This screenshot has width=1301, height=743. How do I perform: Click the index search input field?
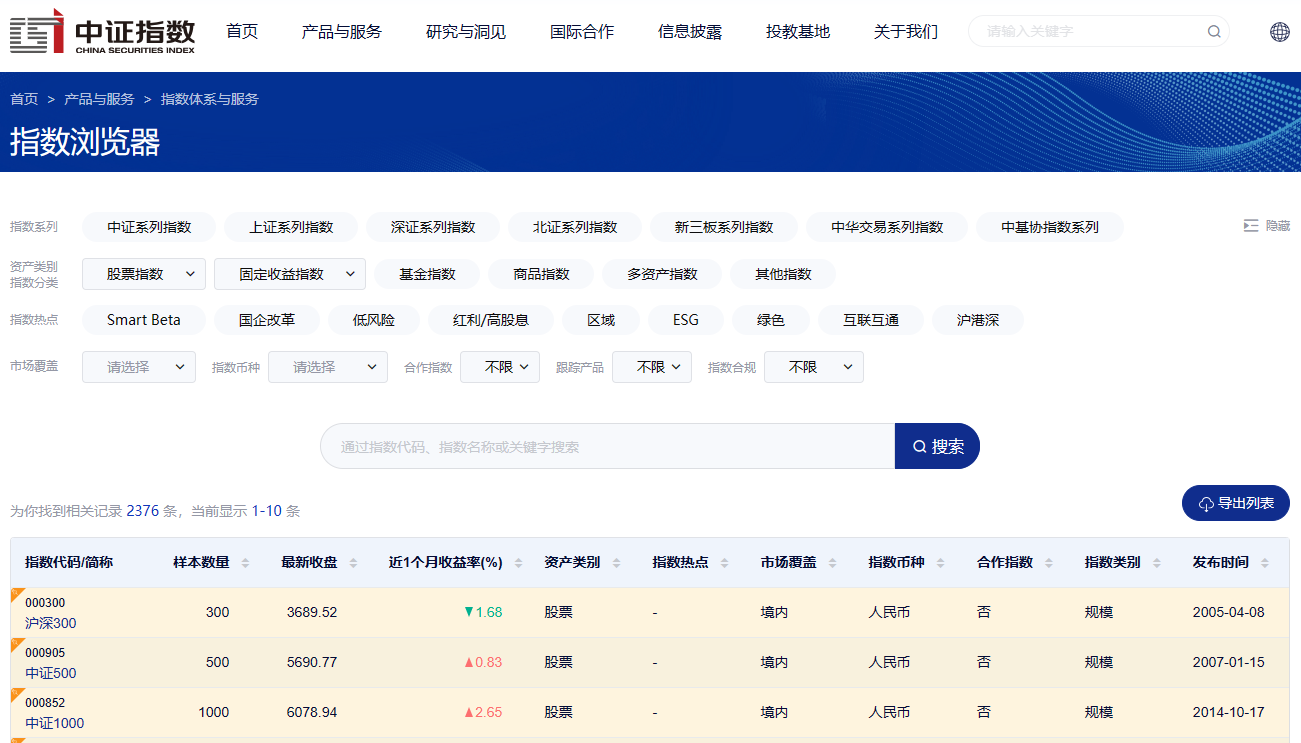[x=600, y=445]
